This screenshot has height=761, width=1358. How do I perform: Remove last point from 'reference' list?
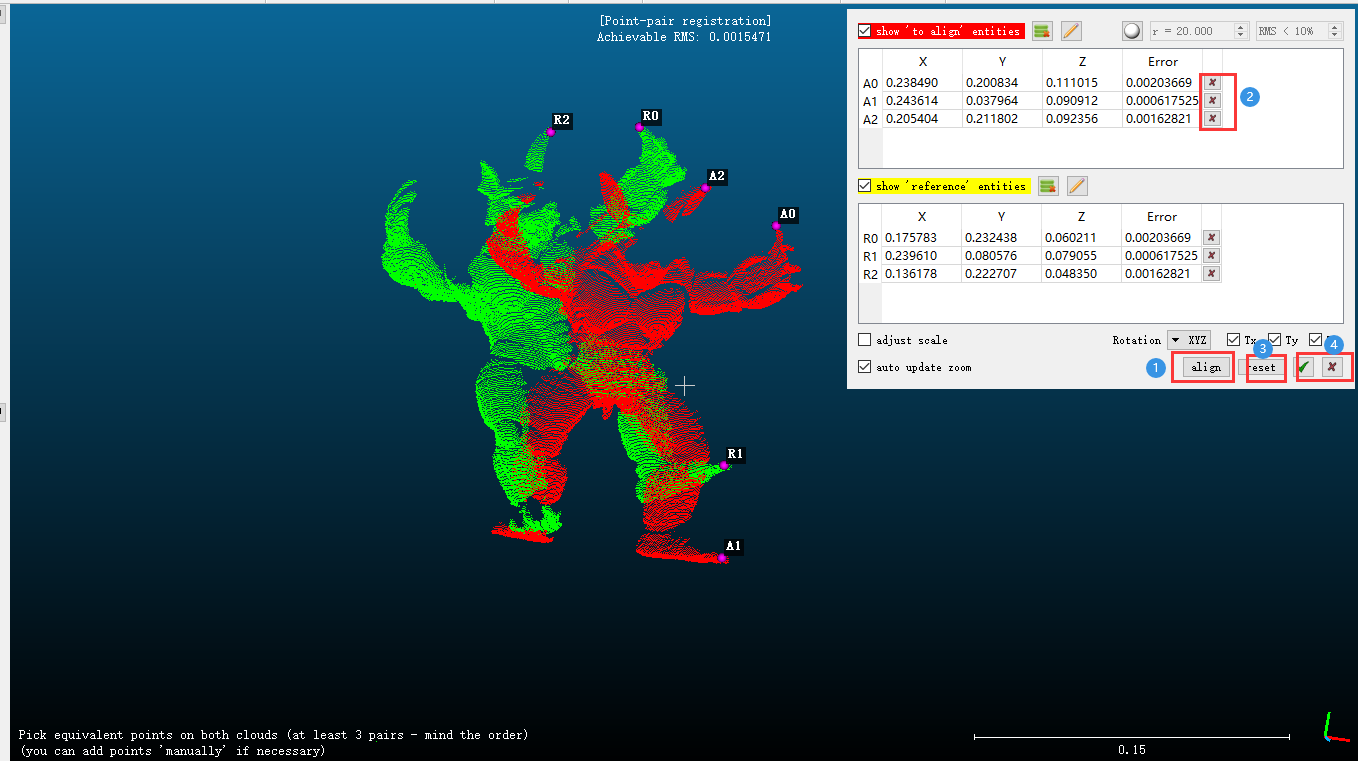[1048, 186]
